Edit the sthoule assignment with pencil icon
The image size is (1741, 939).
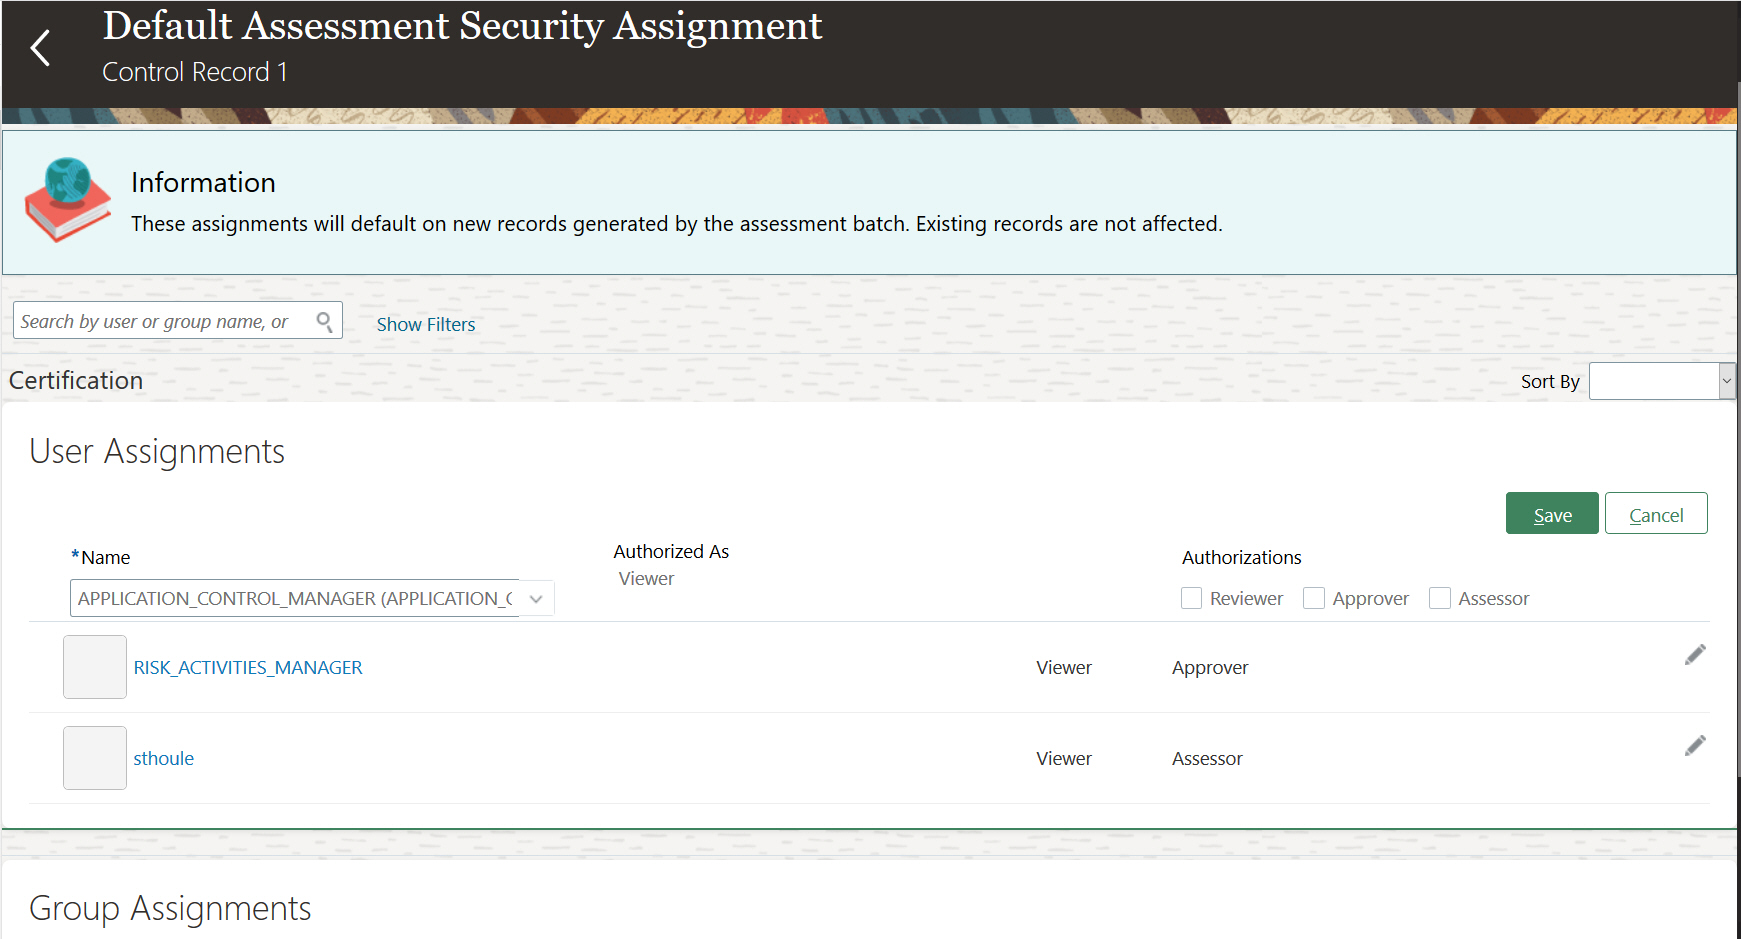[1694, 746]
